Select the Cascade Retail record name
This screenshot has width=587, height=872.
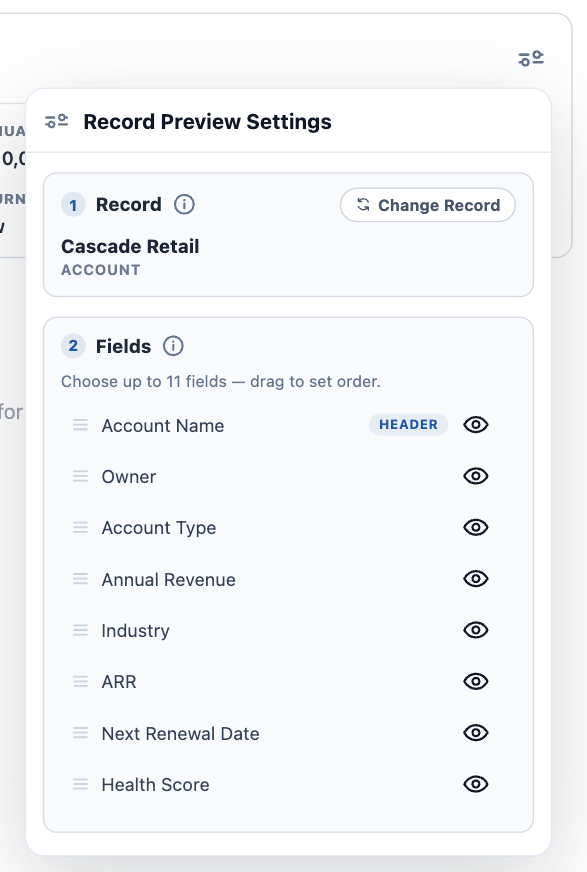130,246
